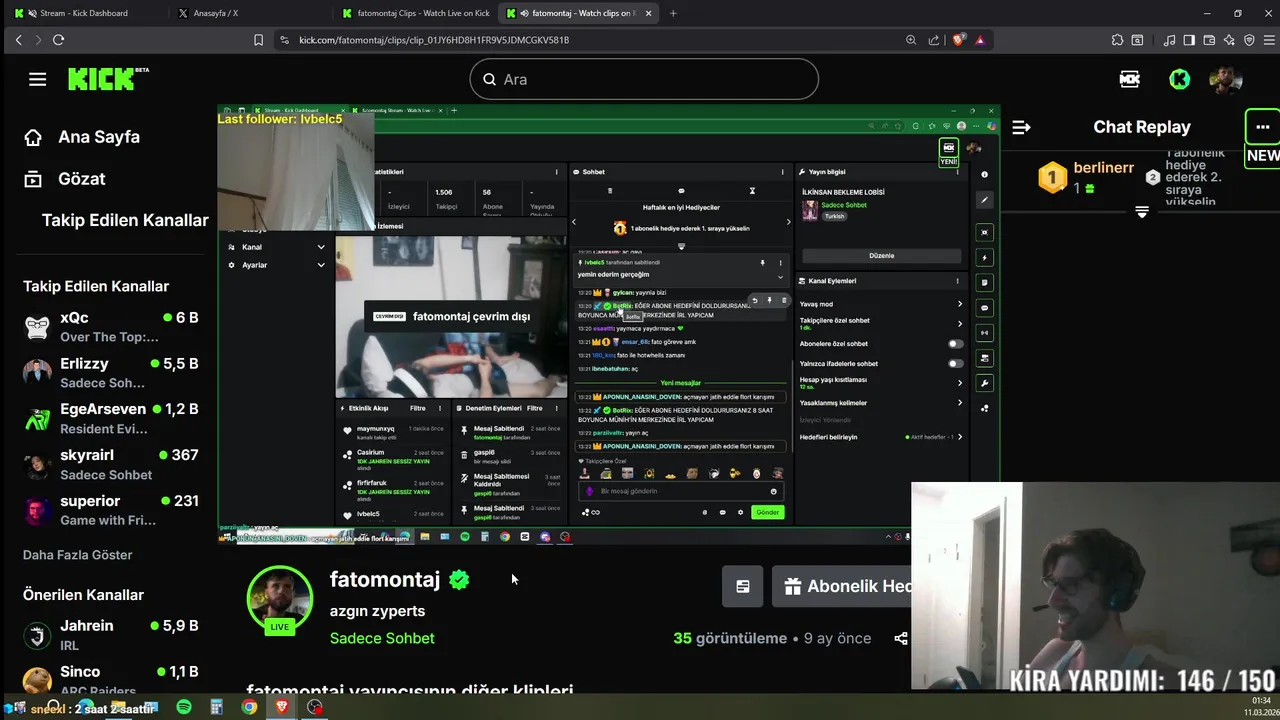Click the address bar share icon
The image size is (1280, 720).
point(934,40)
